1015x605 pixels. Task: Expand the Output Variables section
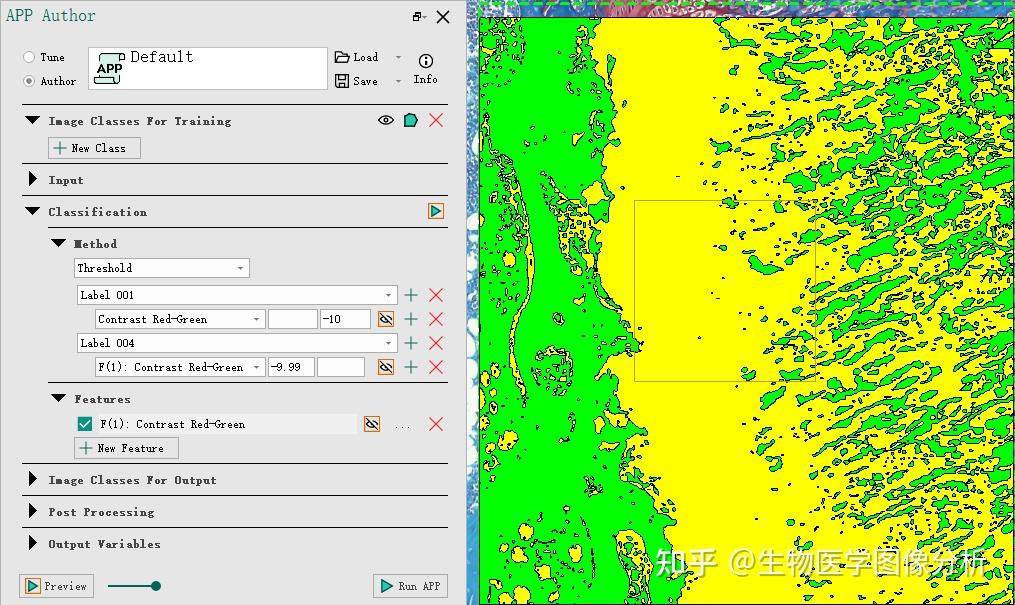click(33, 544)
